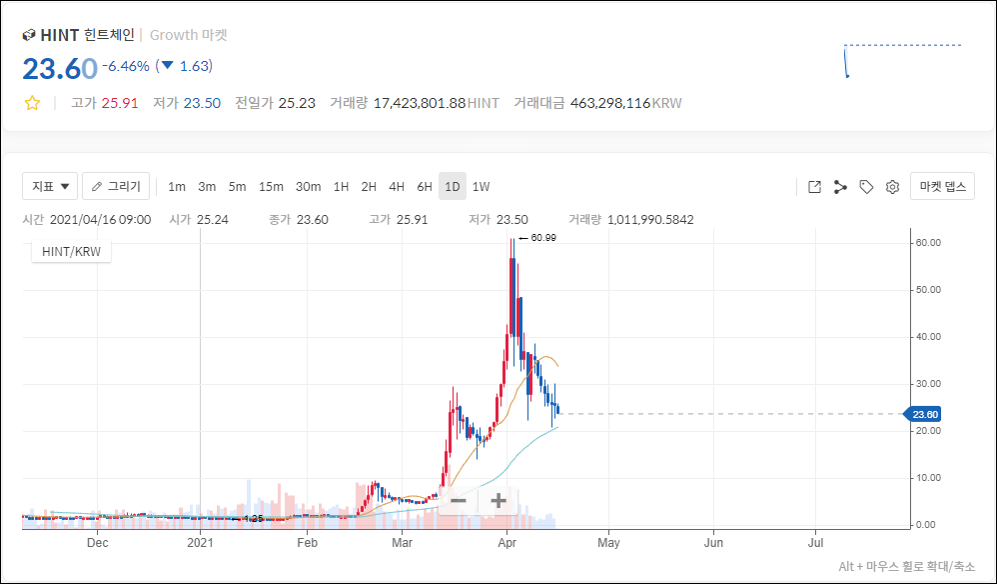Switch to the 1W timeframe
Viewport: 997px width, 584px height.
[481, 187]
